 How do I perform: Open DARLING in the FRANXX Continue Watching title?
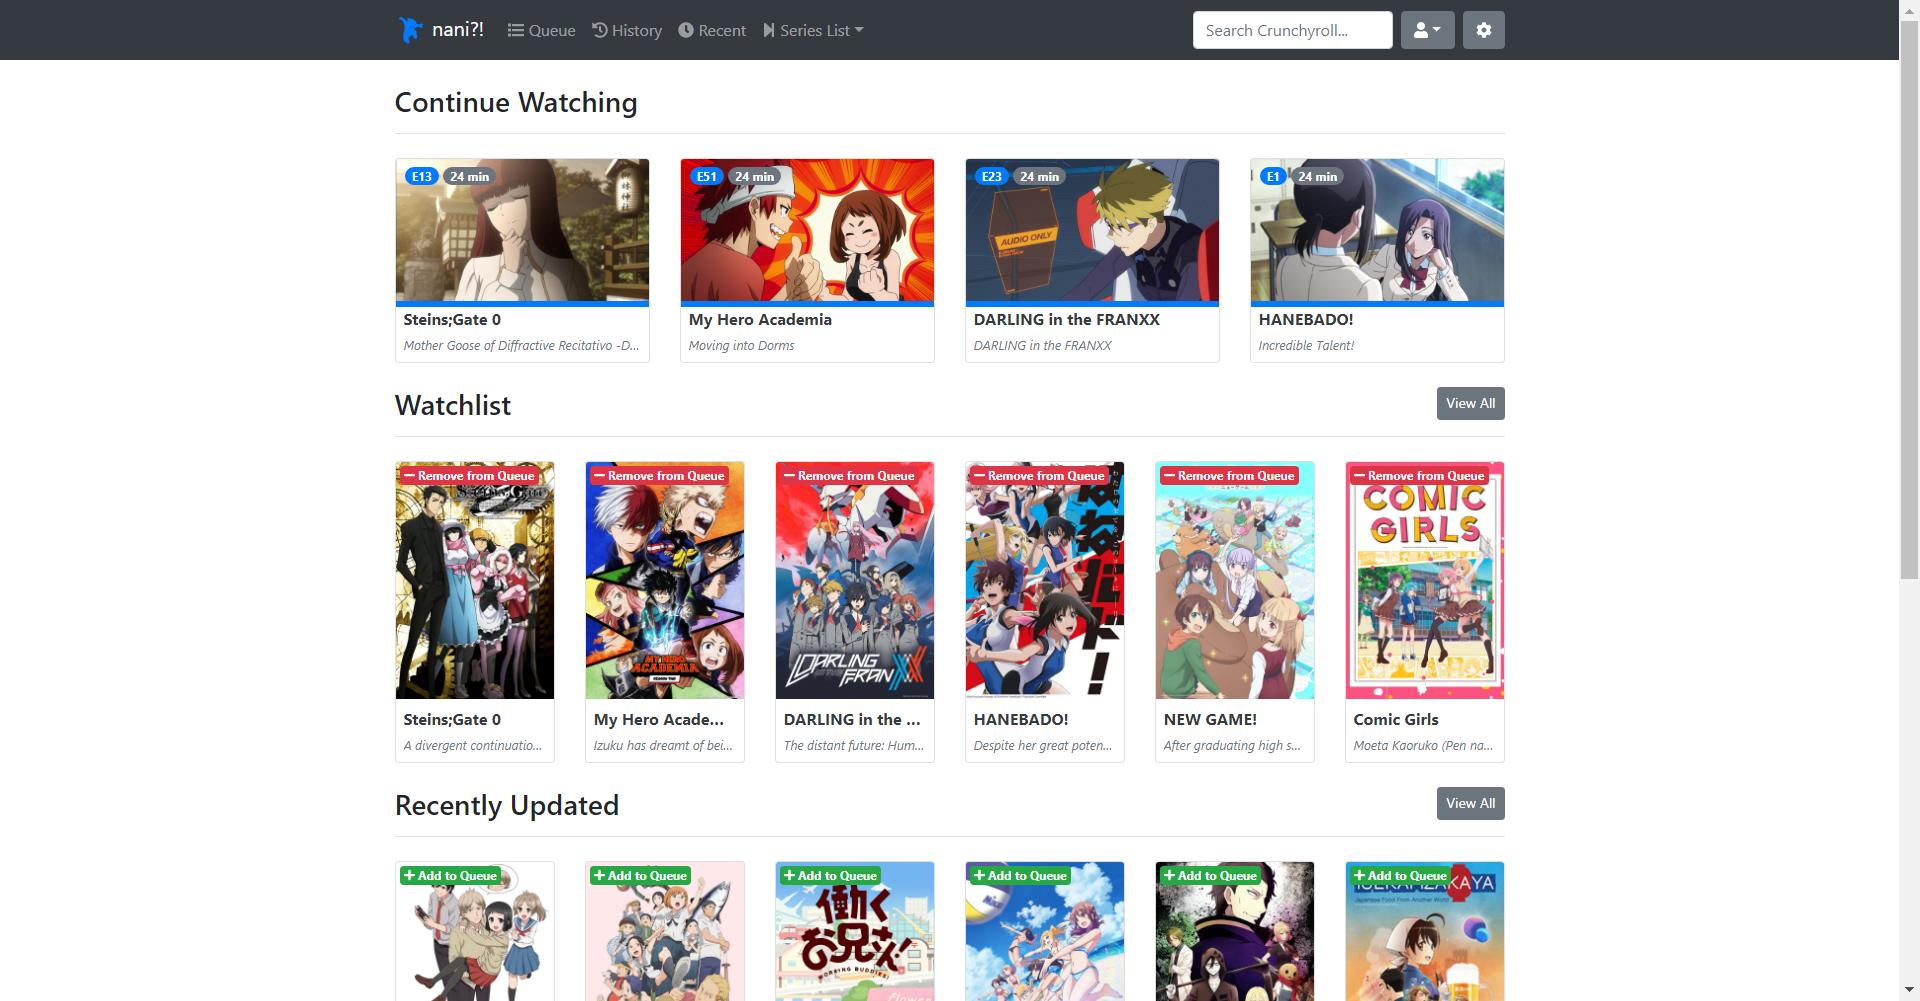pyautogui.click(x=1067, y=320)
